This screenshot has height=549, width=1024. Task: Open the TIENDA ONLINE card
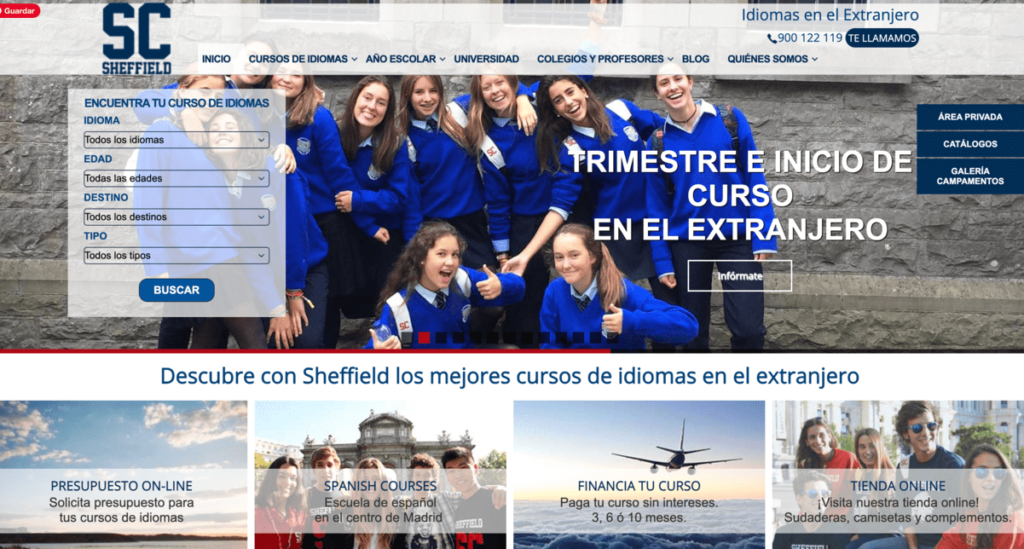[x=898, y=475]
